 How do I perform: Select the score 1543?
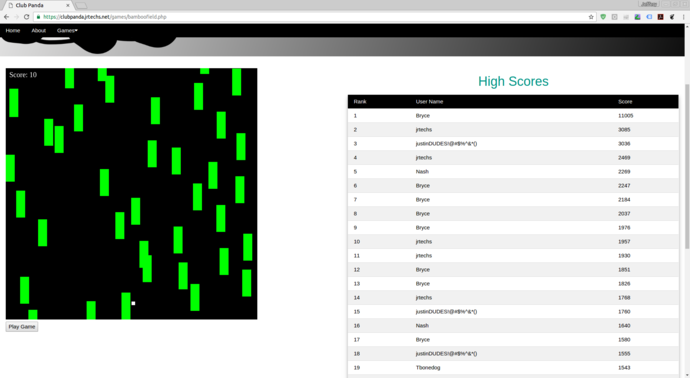(624, 368)
